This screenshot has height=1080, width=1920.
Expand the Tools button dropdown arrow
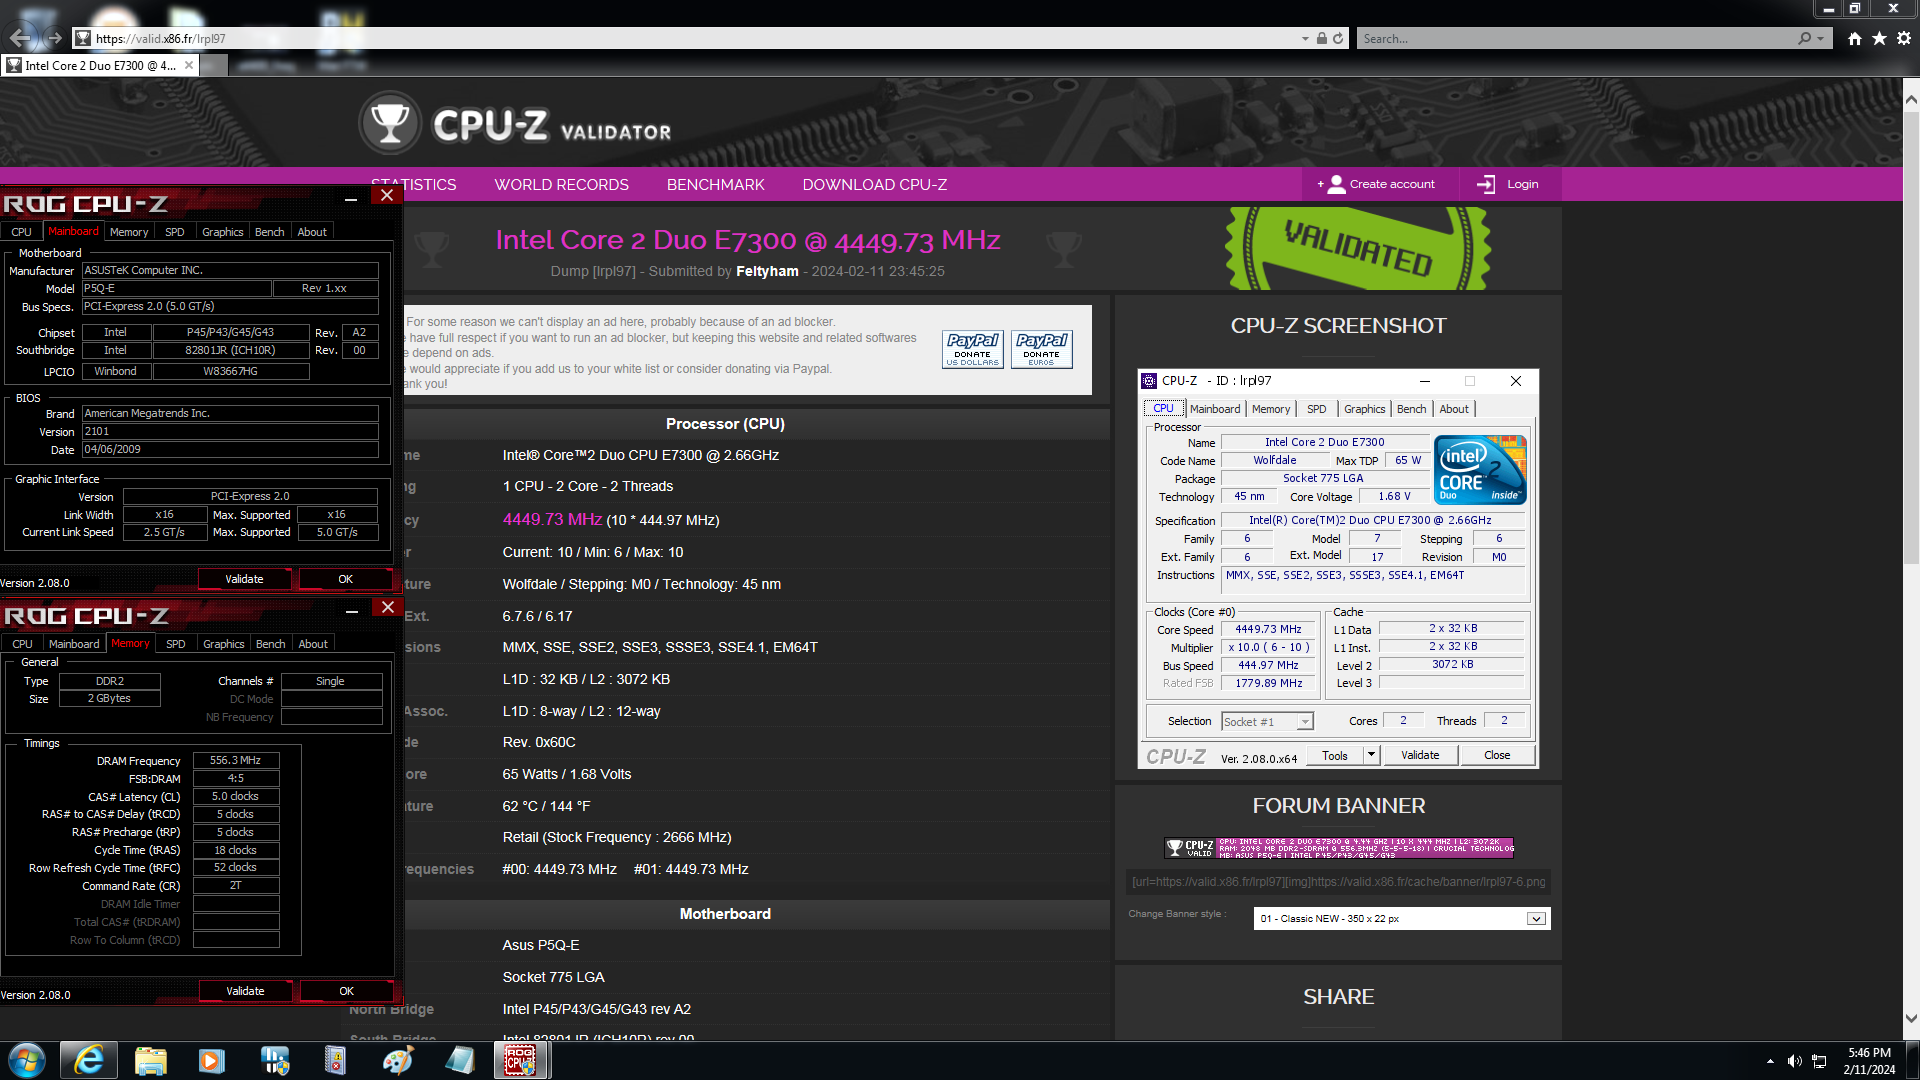[1372, 755]
